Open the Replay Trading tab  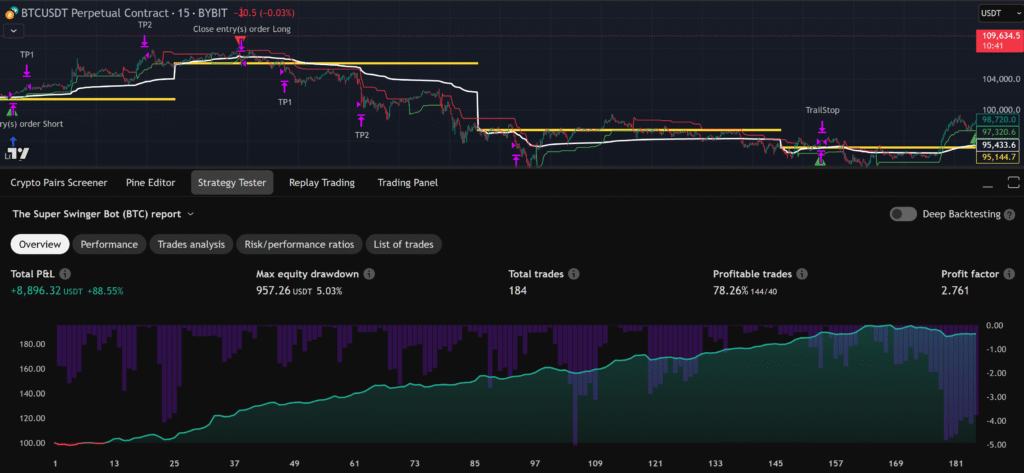[x=322, y=183]
